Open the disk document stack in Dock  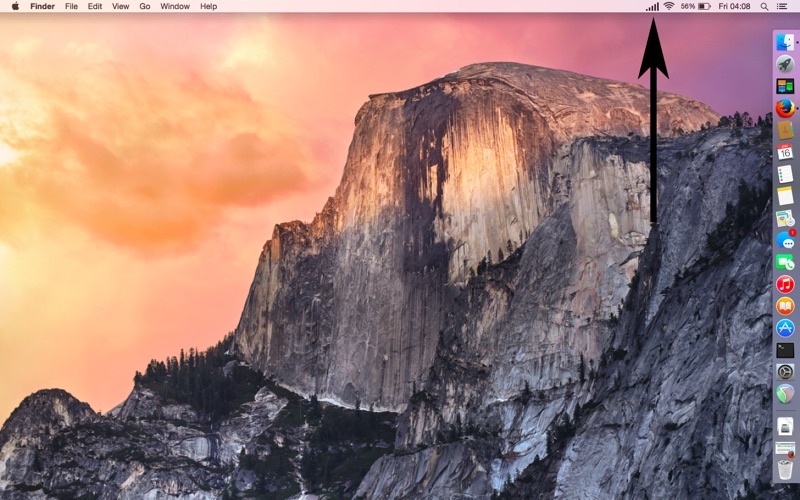785,426
